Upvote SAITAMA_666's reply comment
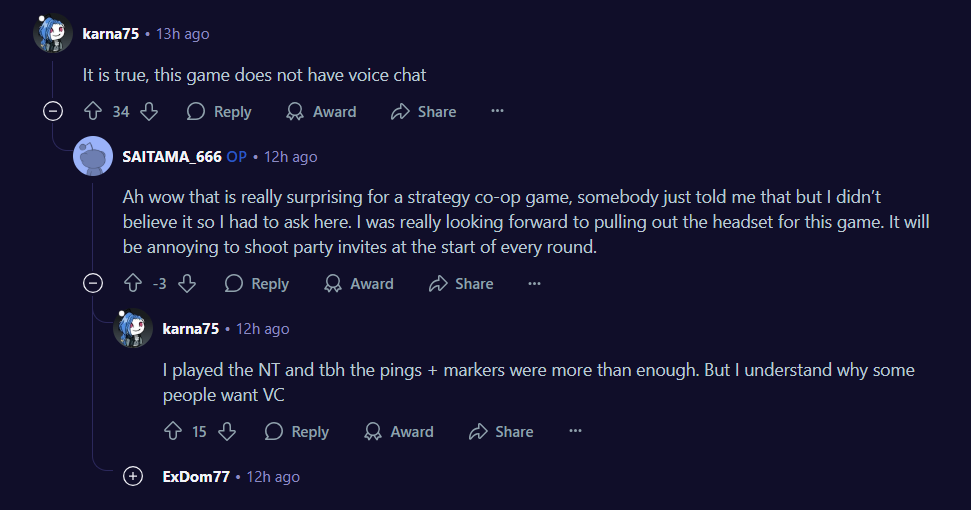This screenshot has height=510, width=971. pos(132,284)
